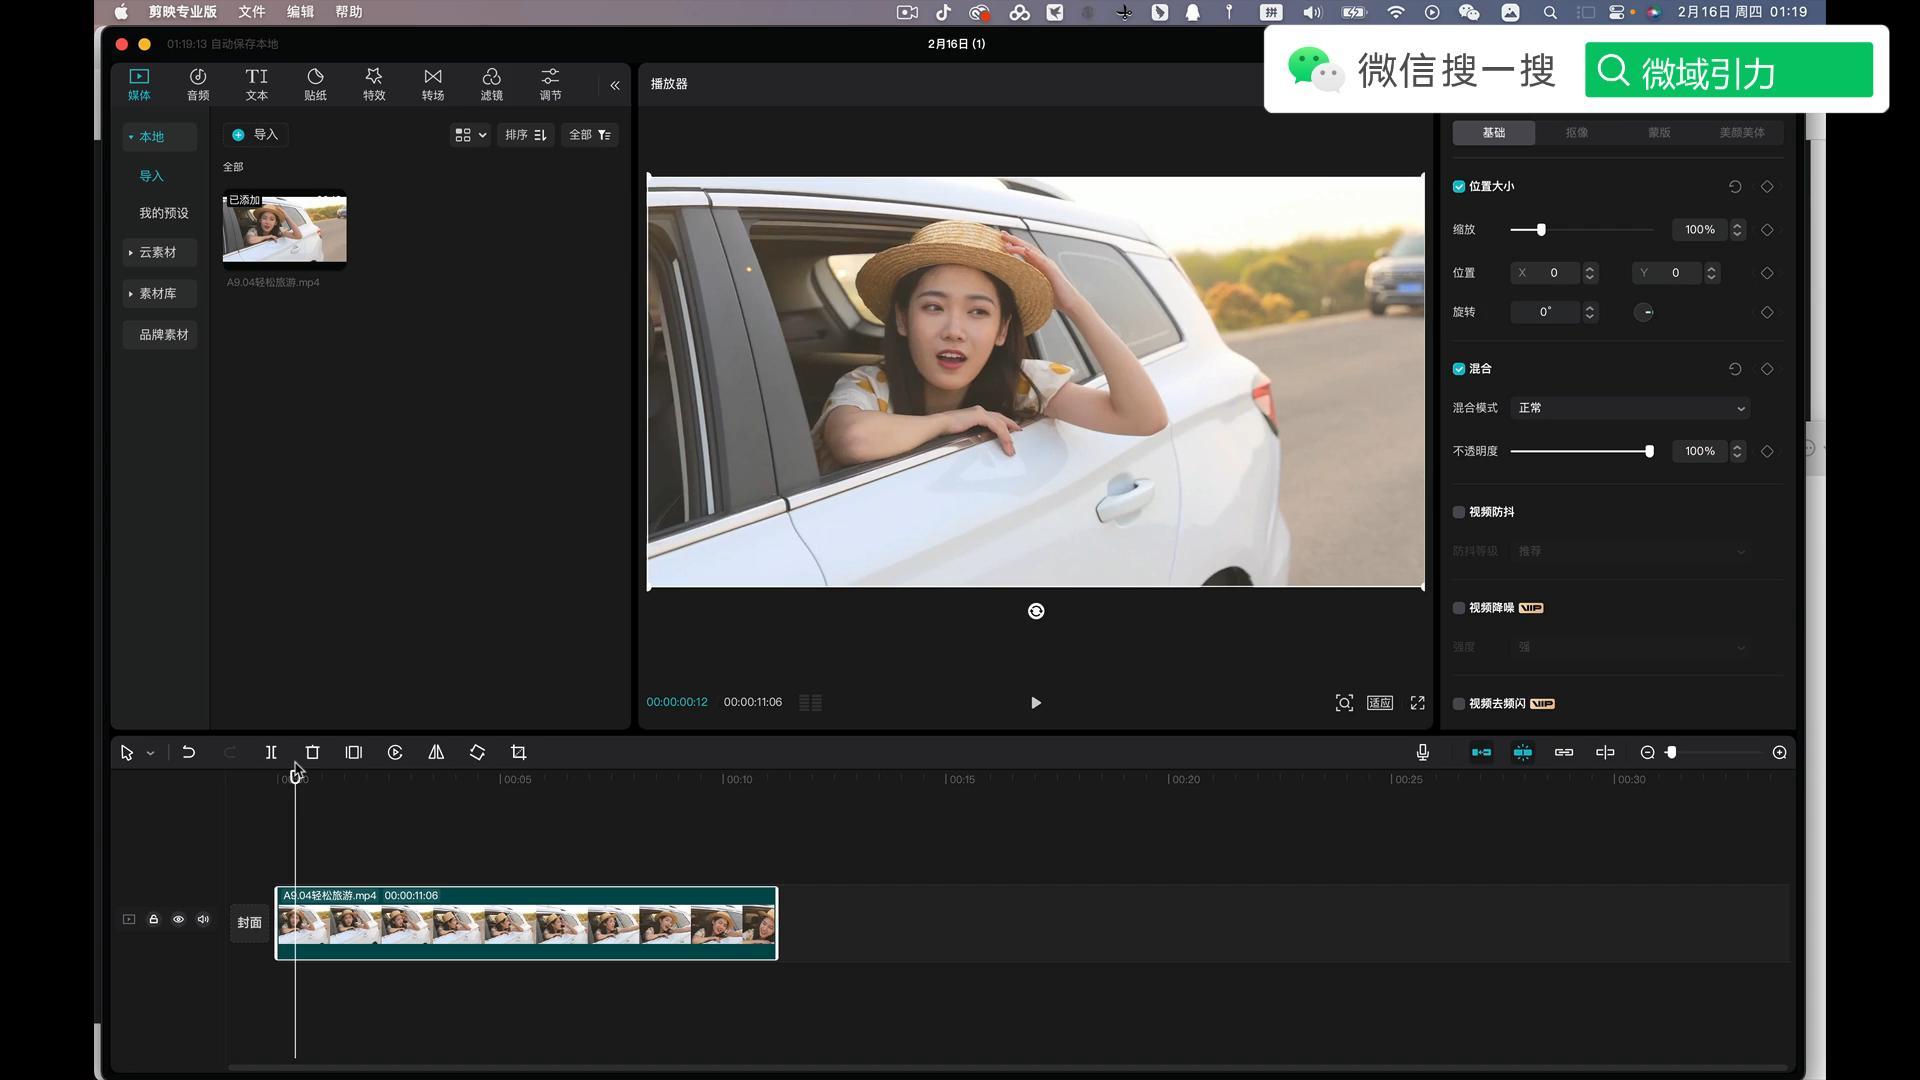Open the 全部 filter dropdown
The width and height of the screenshot is (1920, 1080).
point(590,135)
